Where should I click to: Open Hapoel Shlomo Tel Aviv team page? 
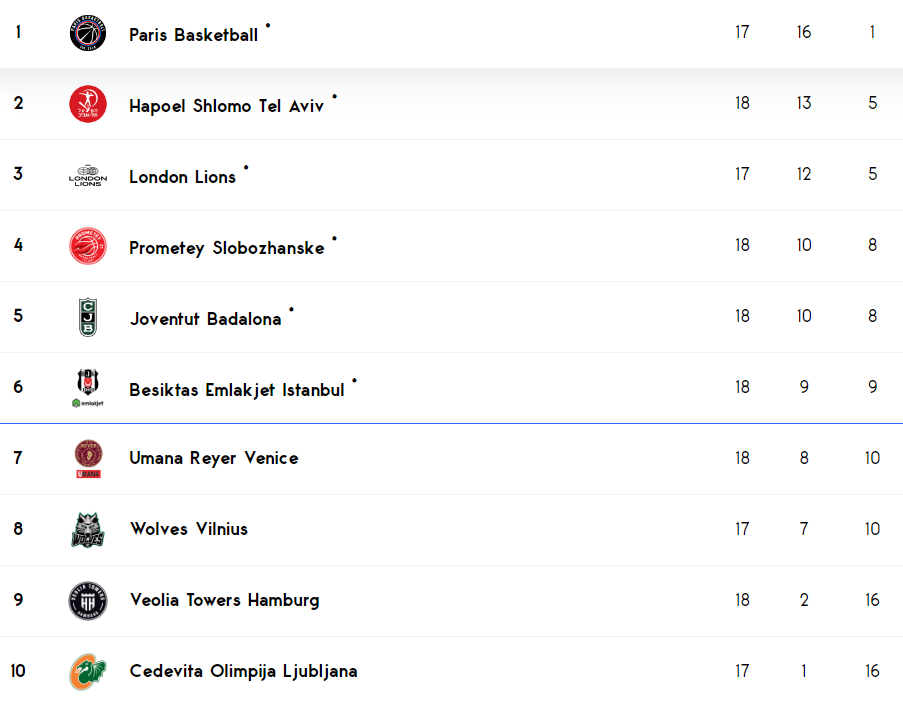pyautogui.click(x=226, y=106)
